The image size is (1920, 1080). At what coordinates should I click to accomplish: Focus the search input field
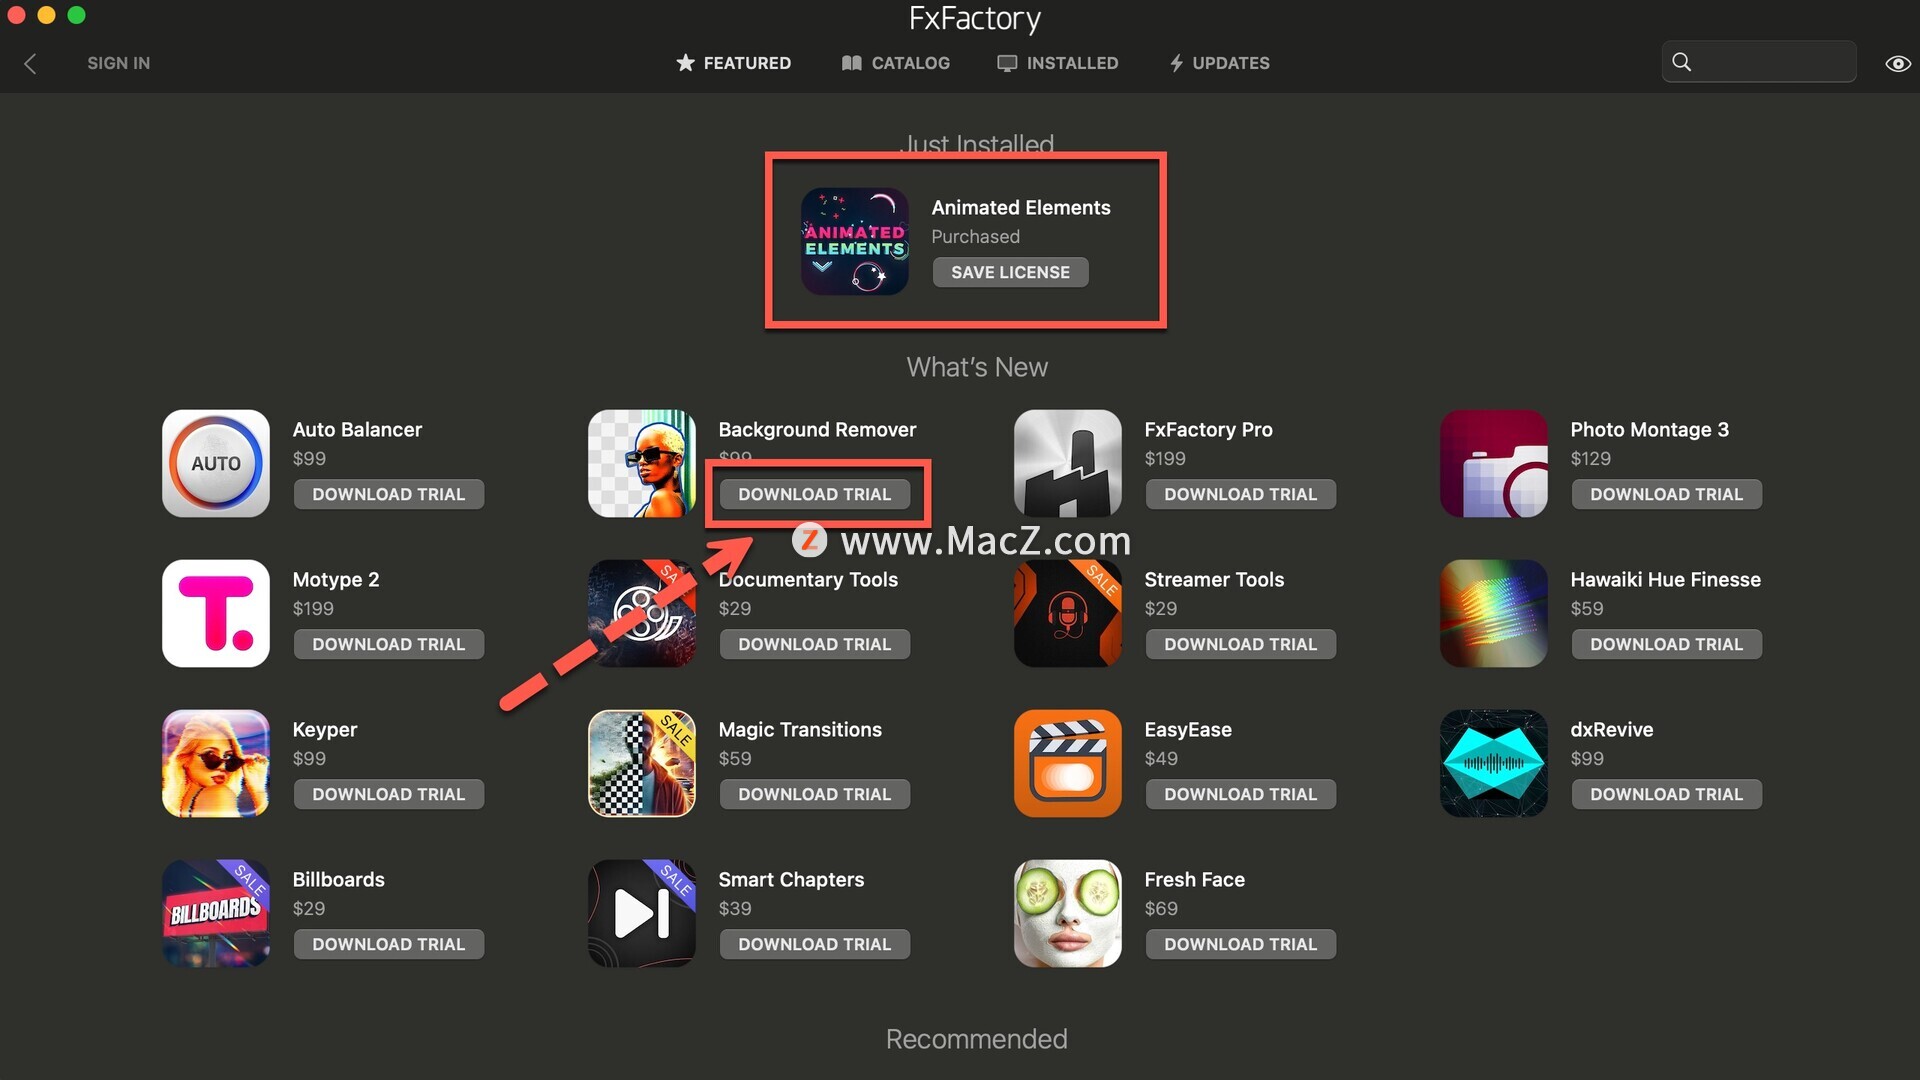click(x=1759, y=62)
